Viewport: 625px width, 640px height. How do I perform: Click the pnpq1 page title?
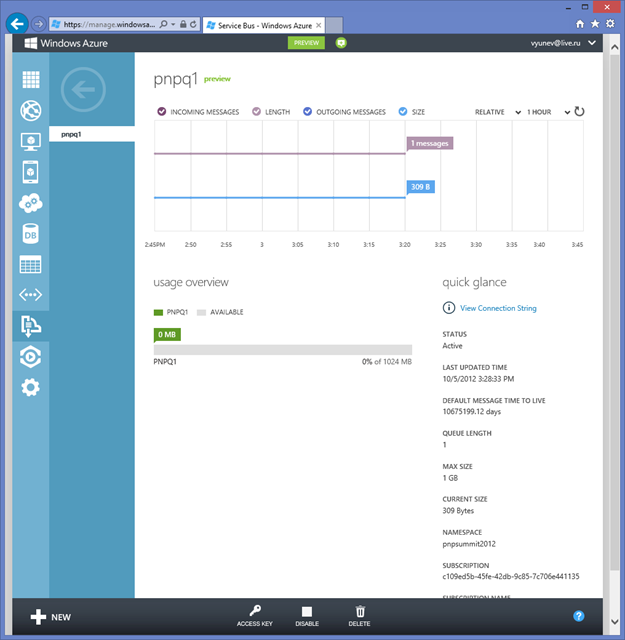[x=176, y=79]
